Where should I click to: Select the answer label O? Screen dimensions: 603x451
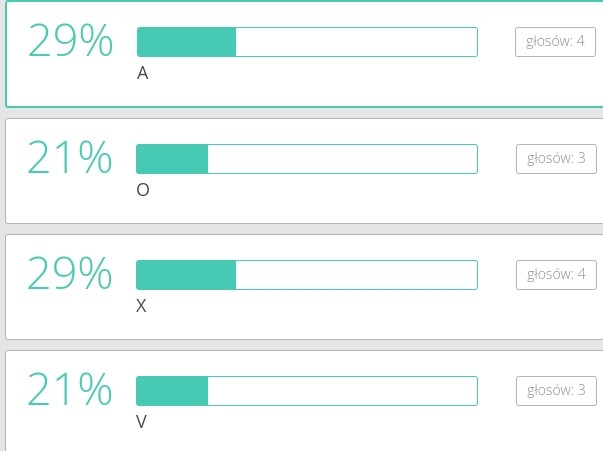(143, 190)
